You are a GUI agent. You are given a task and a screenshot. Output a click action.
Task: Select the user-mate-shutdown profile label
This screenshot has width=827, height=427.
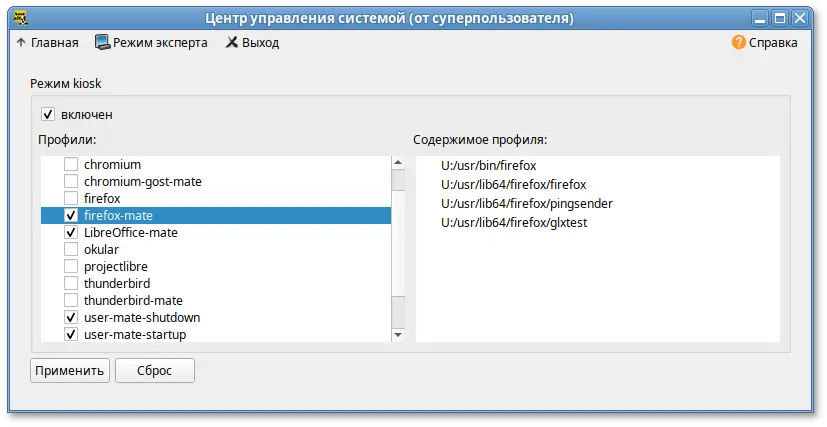coord(142,317)
